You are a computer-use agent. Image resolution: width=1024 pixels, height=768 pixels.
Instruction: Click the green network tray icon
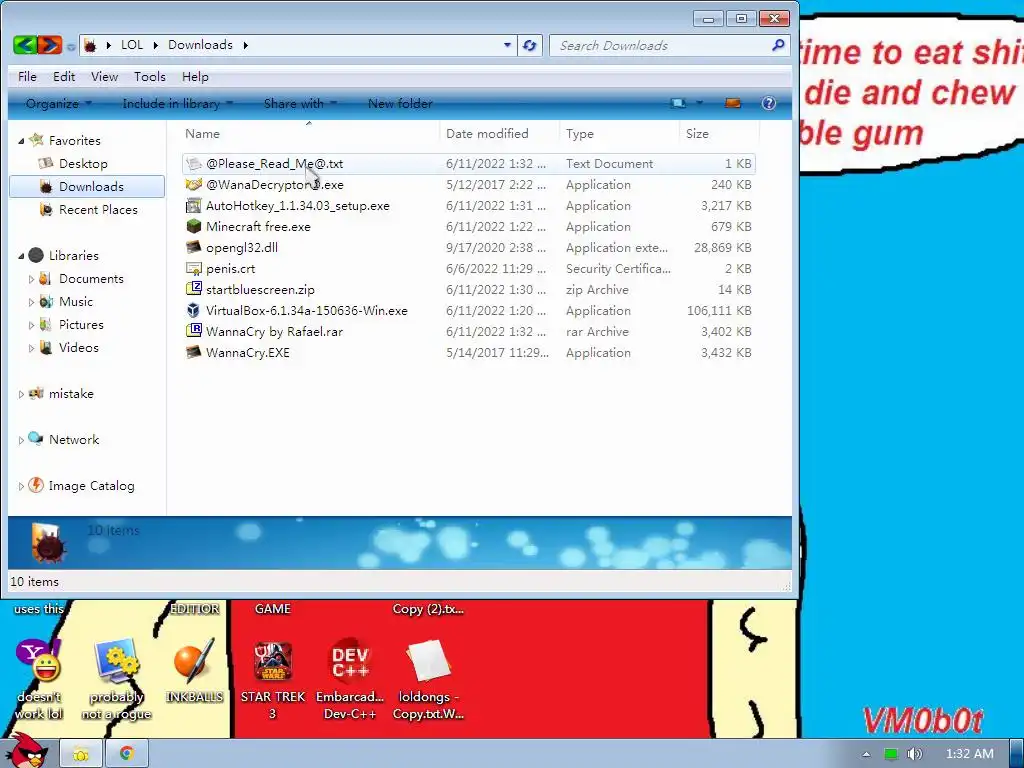pos(890,754)
